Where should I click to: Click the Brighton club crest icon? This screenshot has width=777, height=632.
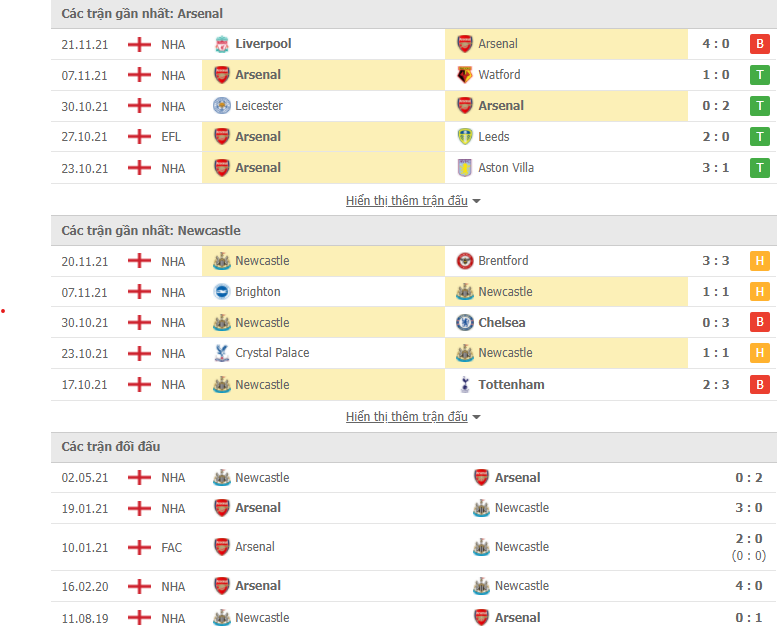[222, 291]
